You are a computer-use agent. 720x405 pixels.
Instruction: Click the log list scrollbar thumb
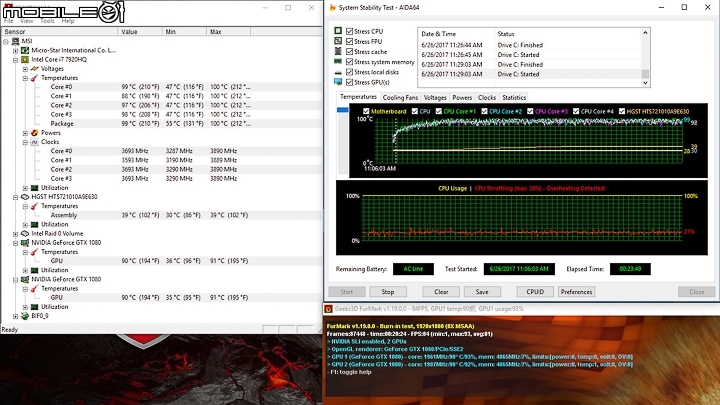[x=645, y=74]
